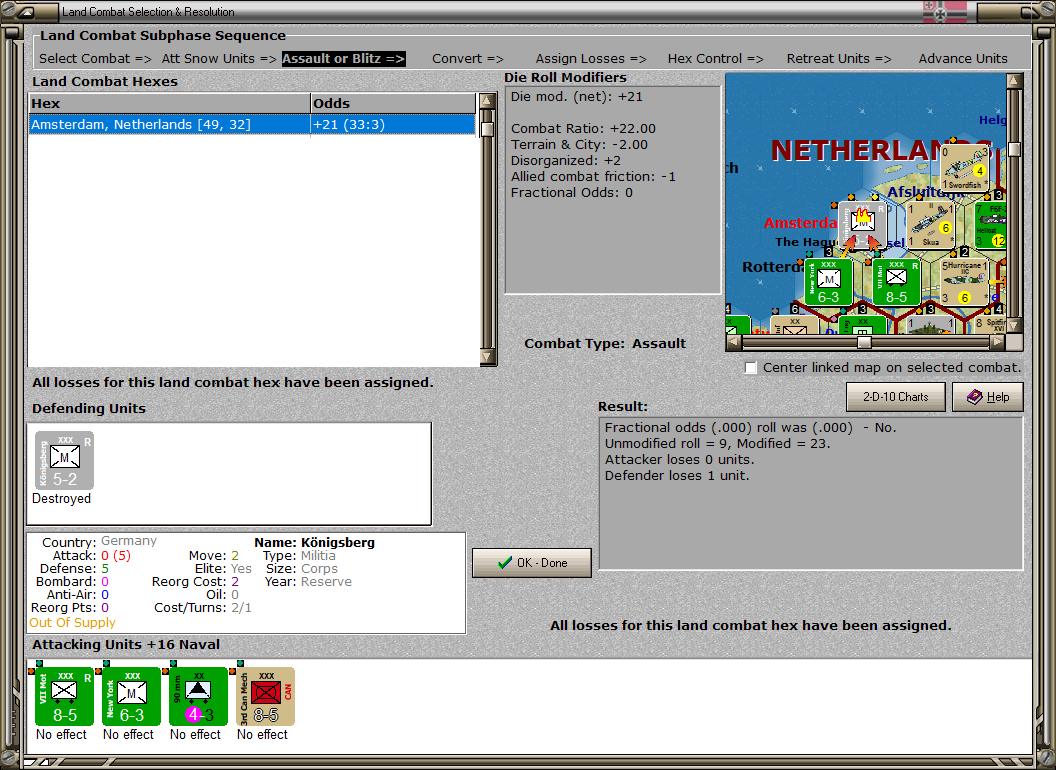This screenshot has width=1056, height=770.
Task: Click the German flag icon in the title bar
Action: click(x=944, y=12)
